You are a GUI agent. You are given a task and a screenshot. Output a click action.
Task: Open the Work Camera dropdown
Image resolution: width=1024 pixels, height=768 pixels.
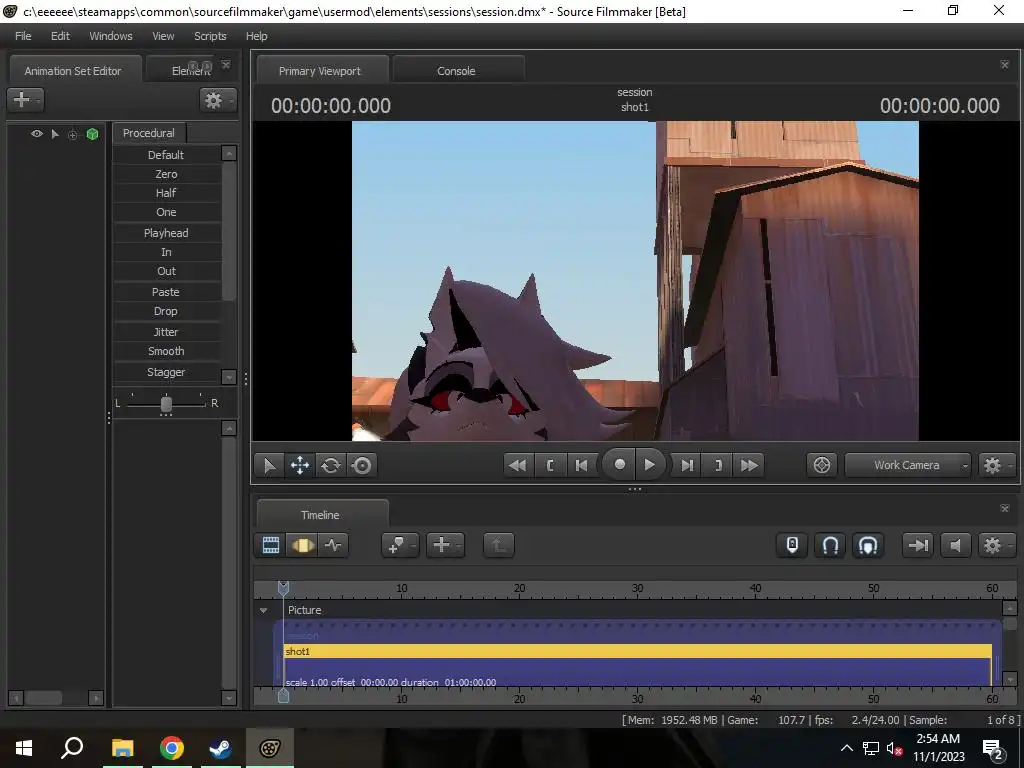908,465
